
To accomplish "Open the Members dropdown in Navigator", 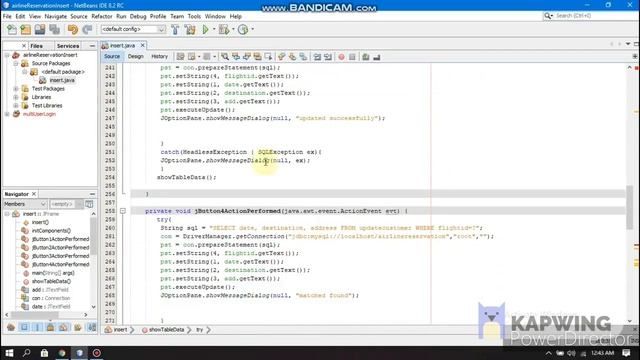I will (25, 204).
